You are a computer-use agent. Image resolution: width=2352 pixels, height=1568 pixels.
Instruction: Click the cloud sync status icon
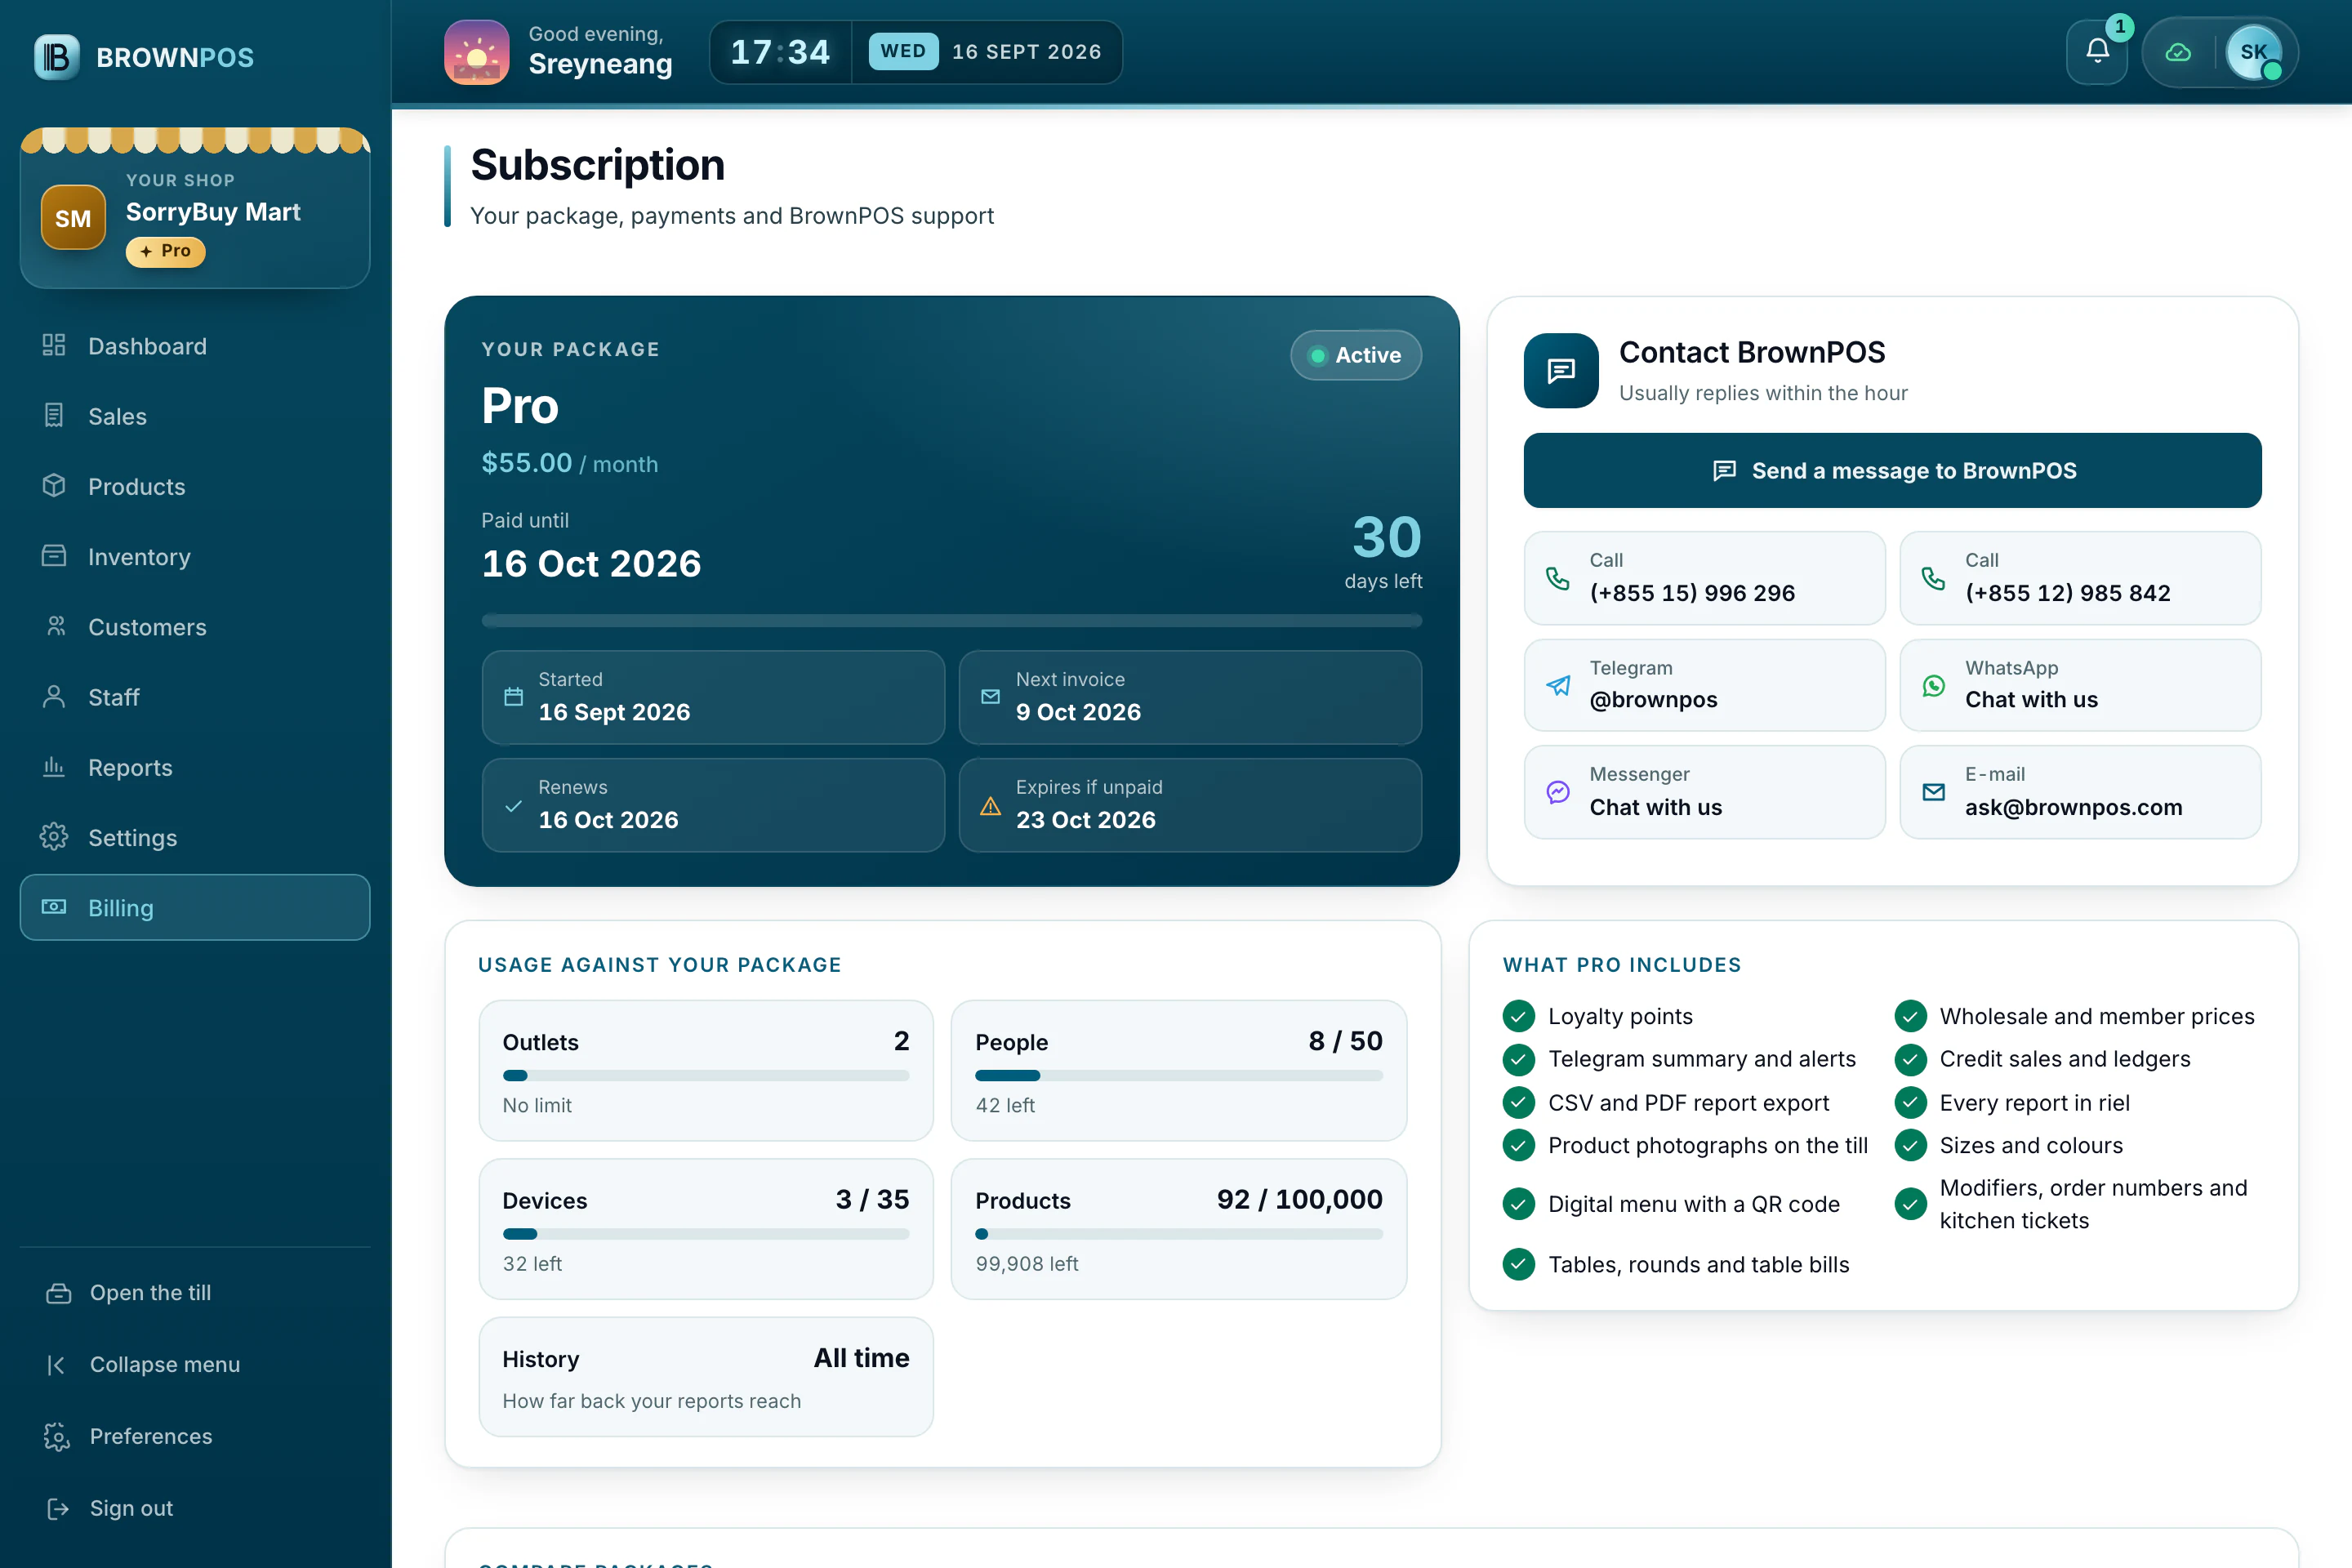coord(2178,52)
